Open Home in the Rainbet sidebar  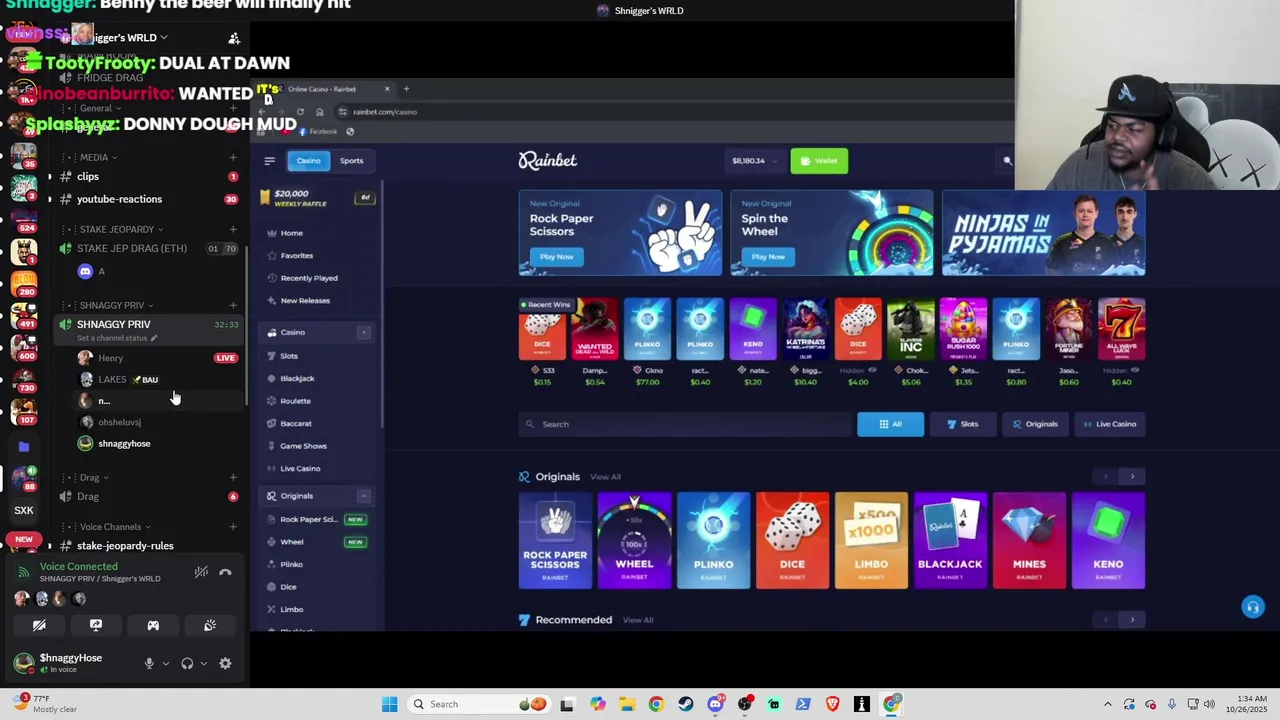[x=291, y=233]
